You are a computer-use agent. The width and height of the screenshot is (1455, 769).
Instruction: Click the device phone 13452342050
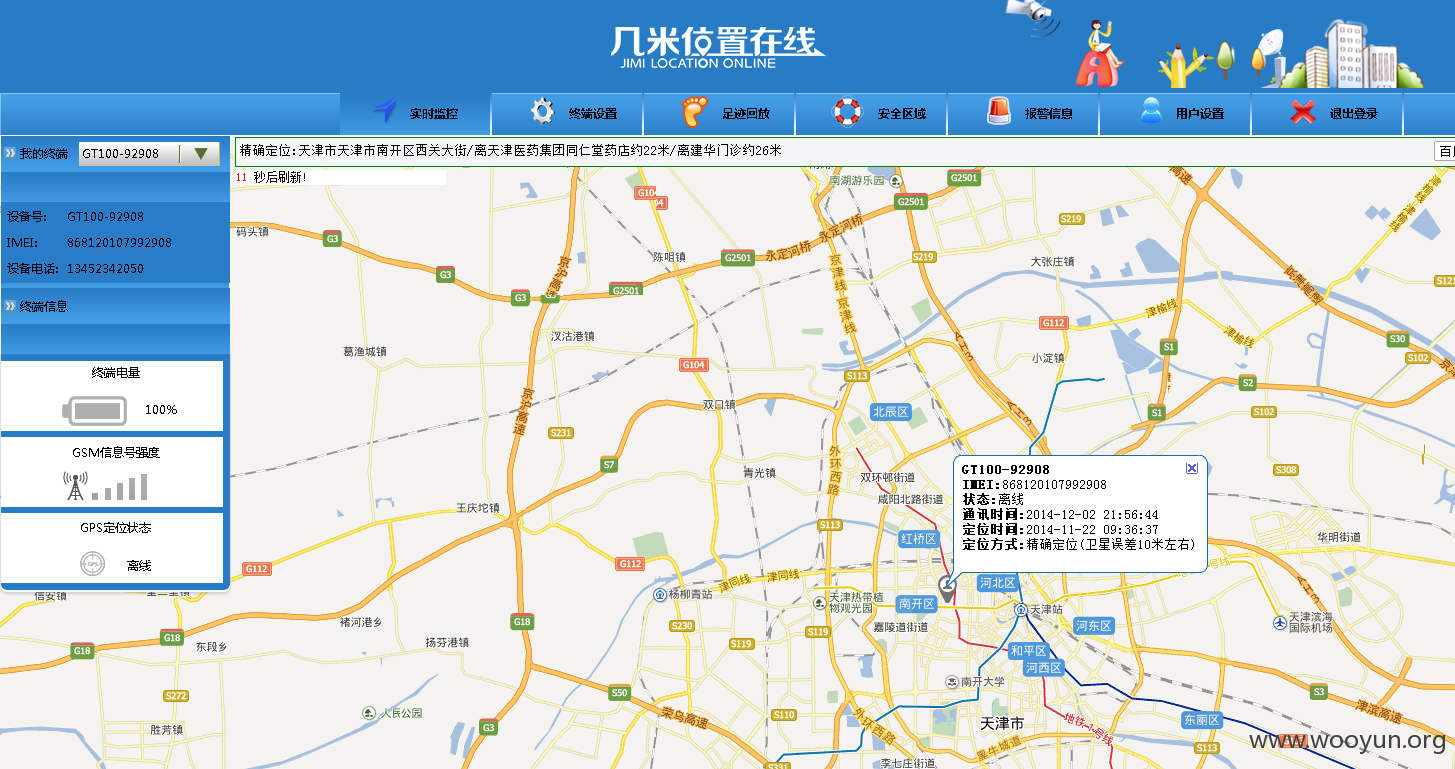pos(105,269)
